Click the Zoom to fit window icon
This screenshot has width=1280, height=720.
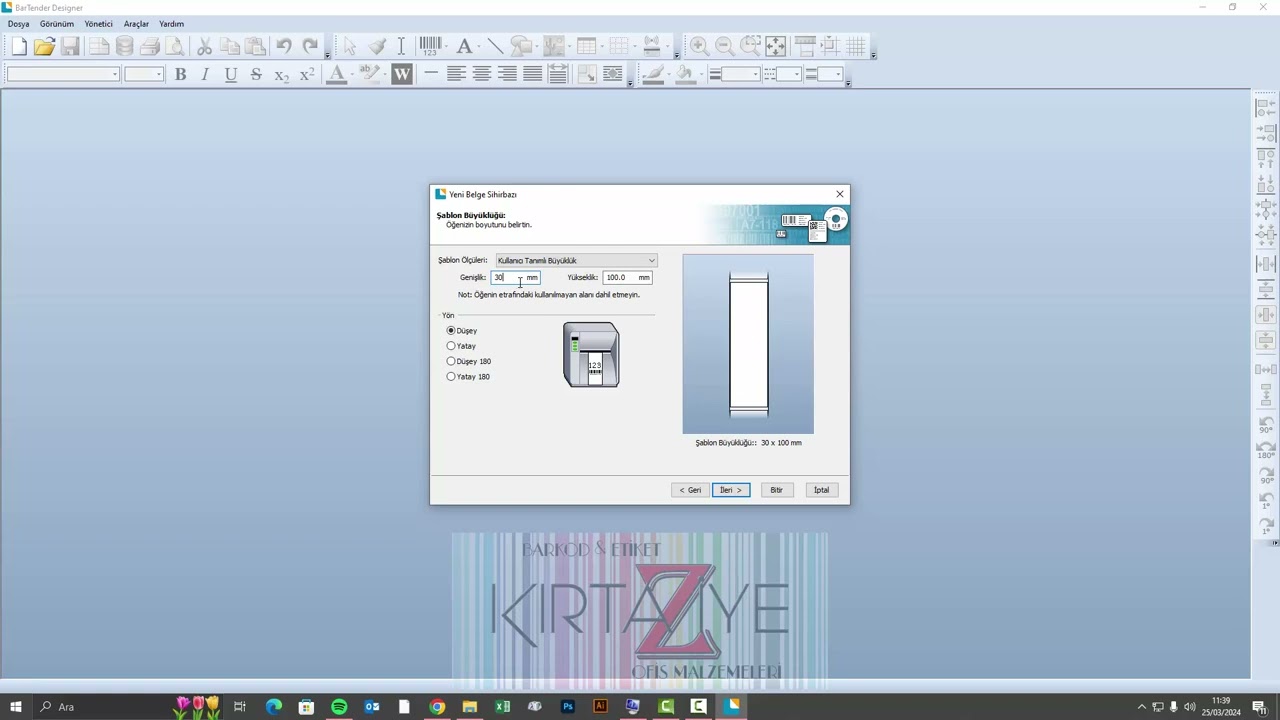776,46
